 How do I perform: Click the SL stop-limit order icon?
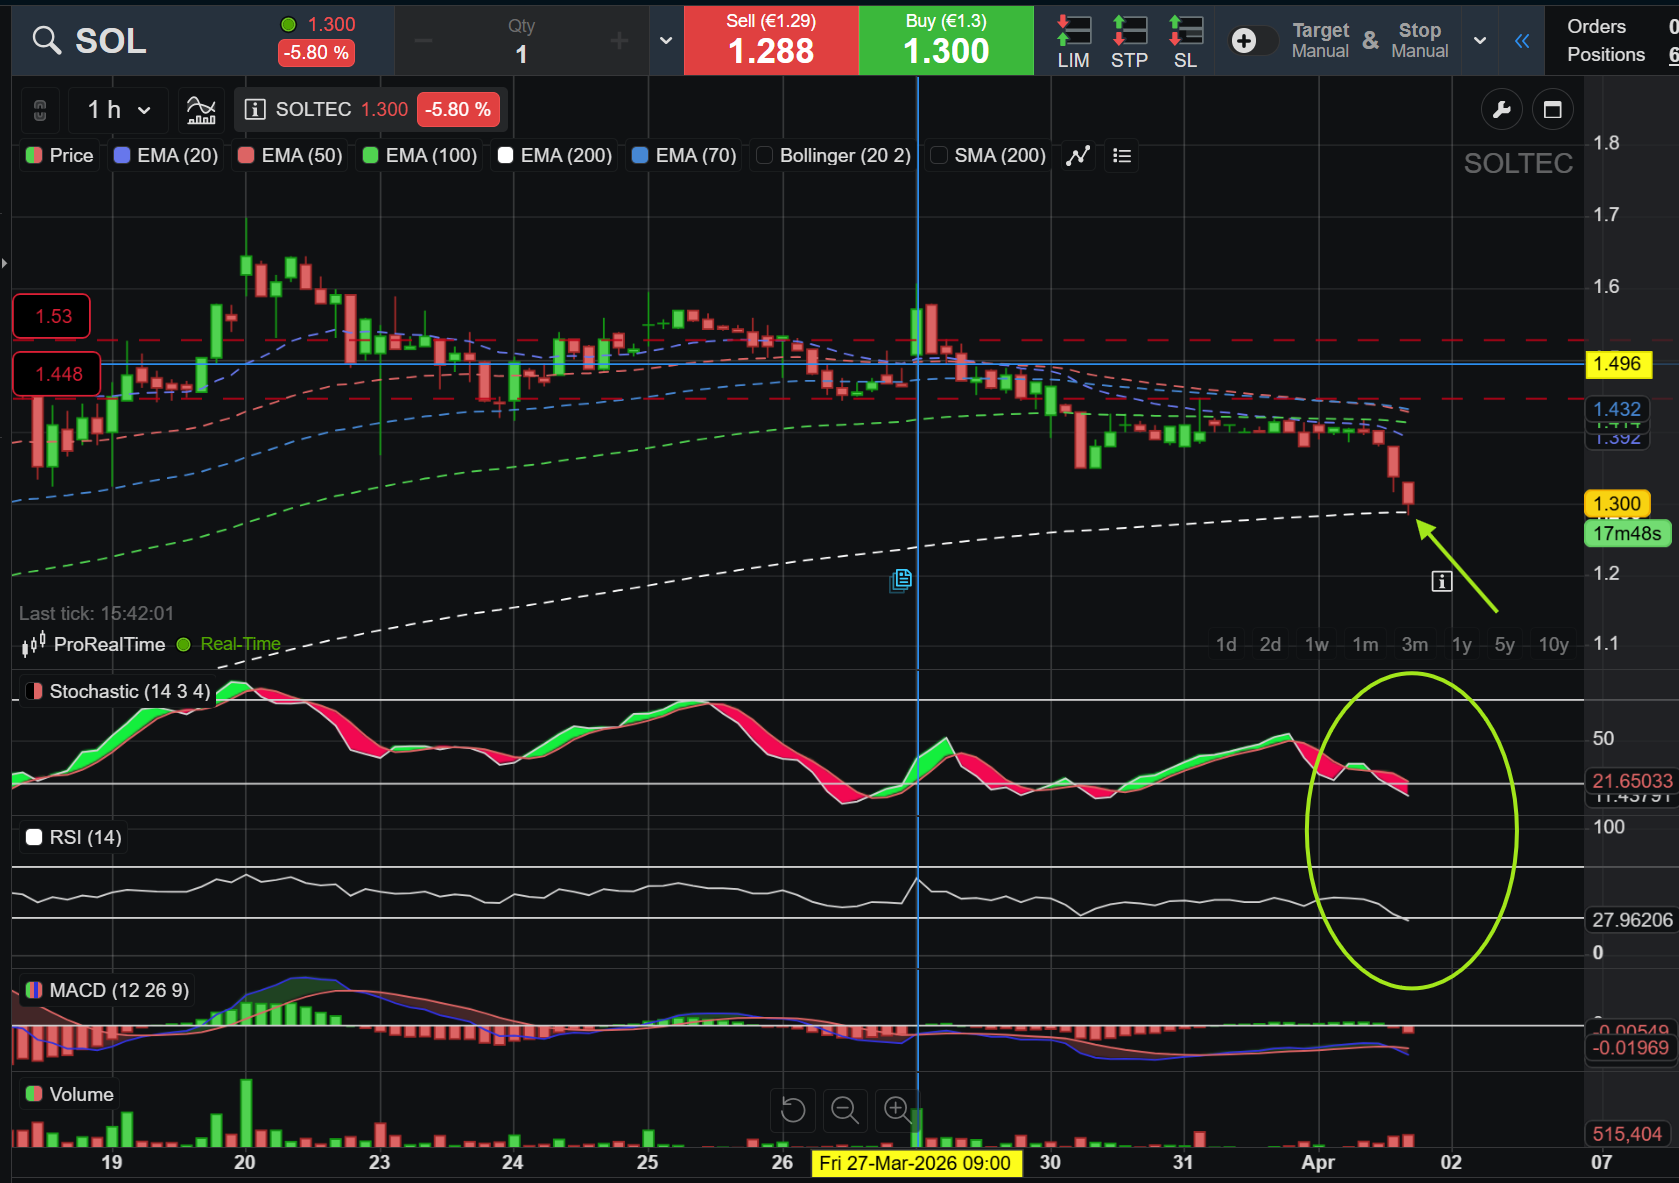pos(1185,41)
